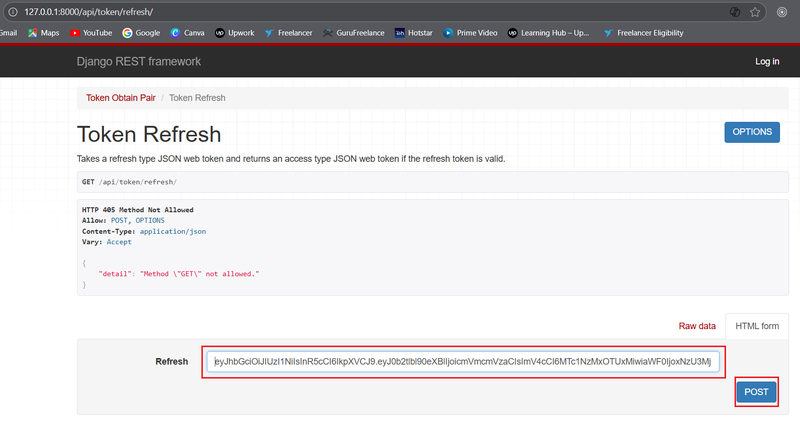Bookmark this page with the star icon
Viewport: 800px width, 437px height.
pyautogui.click(x=755, y=12)
